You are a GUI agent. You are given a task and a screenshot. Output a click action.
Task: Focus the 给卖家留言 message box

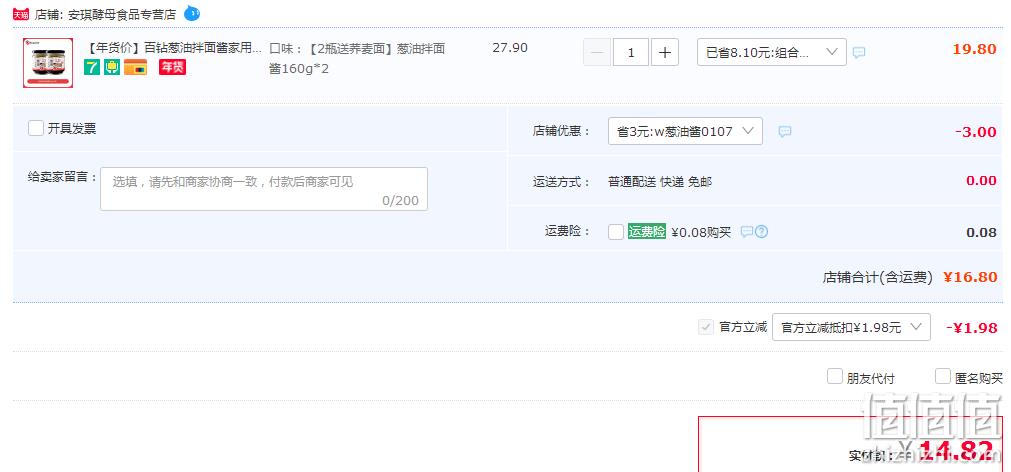point(264,189)
